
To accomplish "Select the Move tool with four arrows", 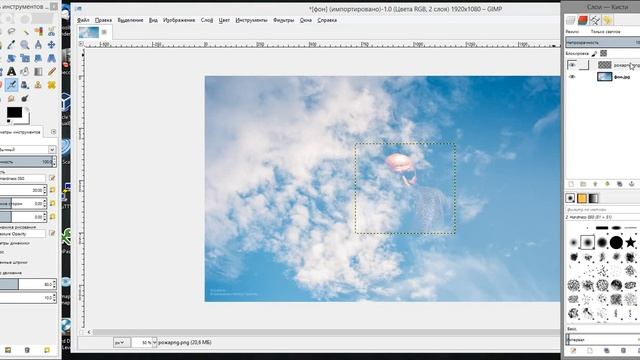I will (51, 44).
